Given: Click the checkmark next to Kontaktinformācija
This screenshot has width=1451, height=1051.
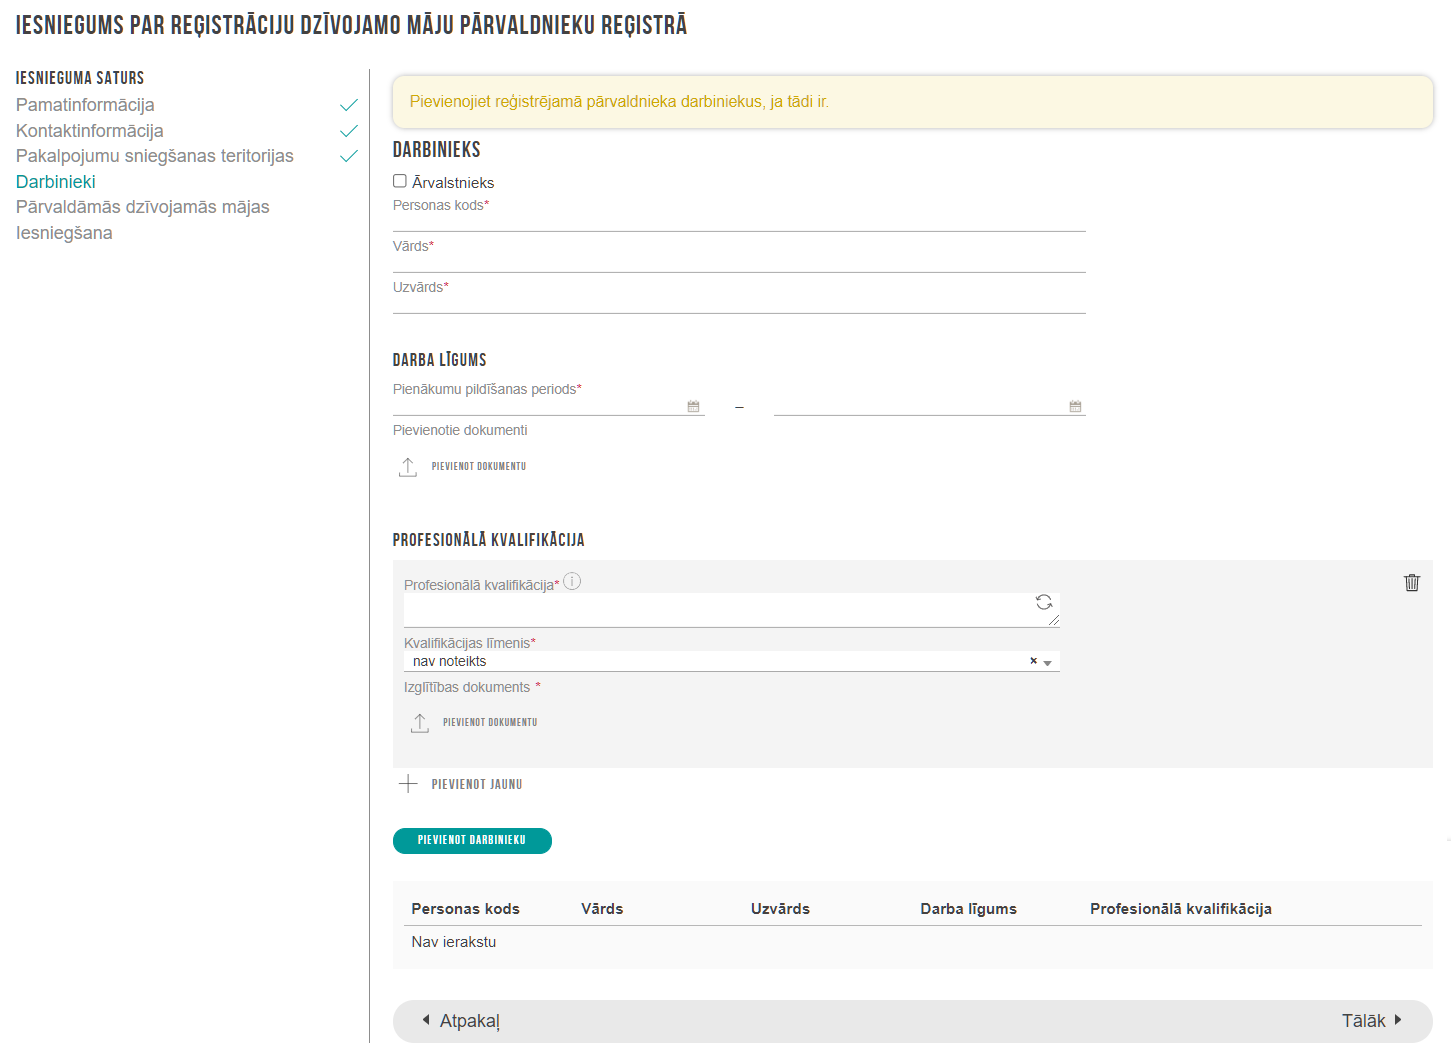Looking at the screenshot, I should (x=348, y=131).
